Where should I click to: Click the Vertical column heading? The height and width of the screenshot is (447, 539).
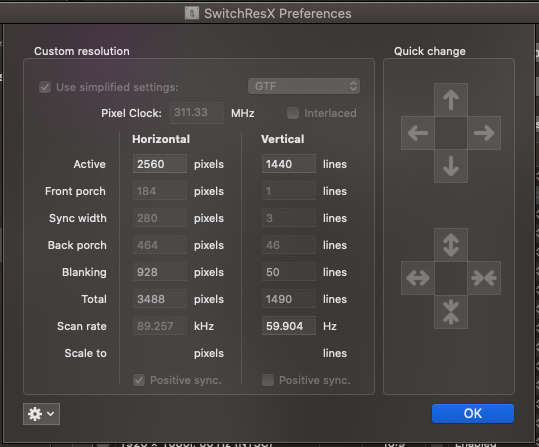tap(283, 139)
